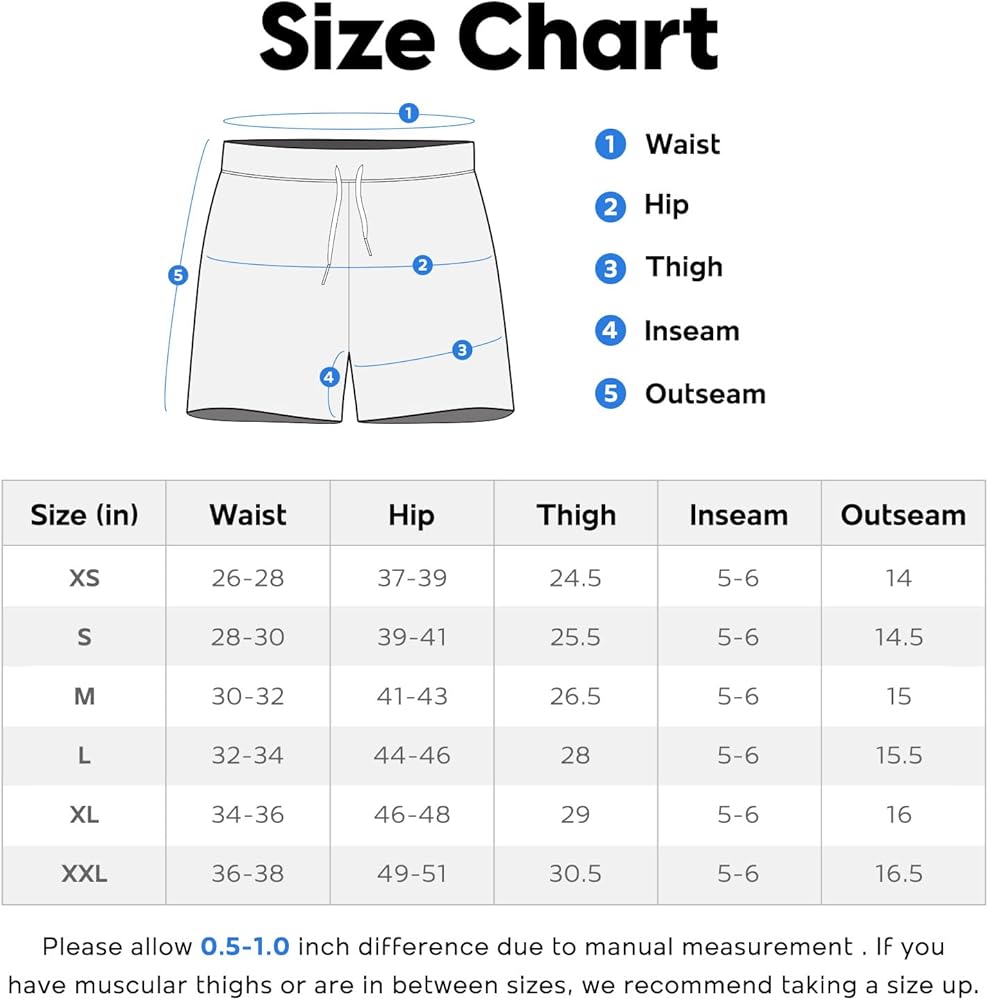Image resolution: width=988 pixels, height=1000 pixels.
Task: Select the Hip column header in the table
Action: 411,515
